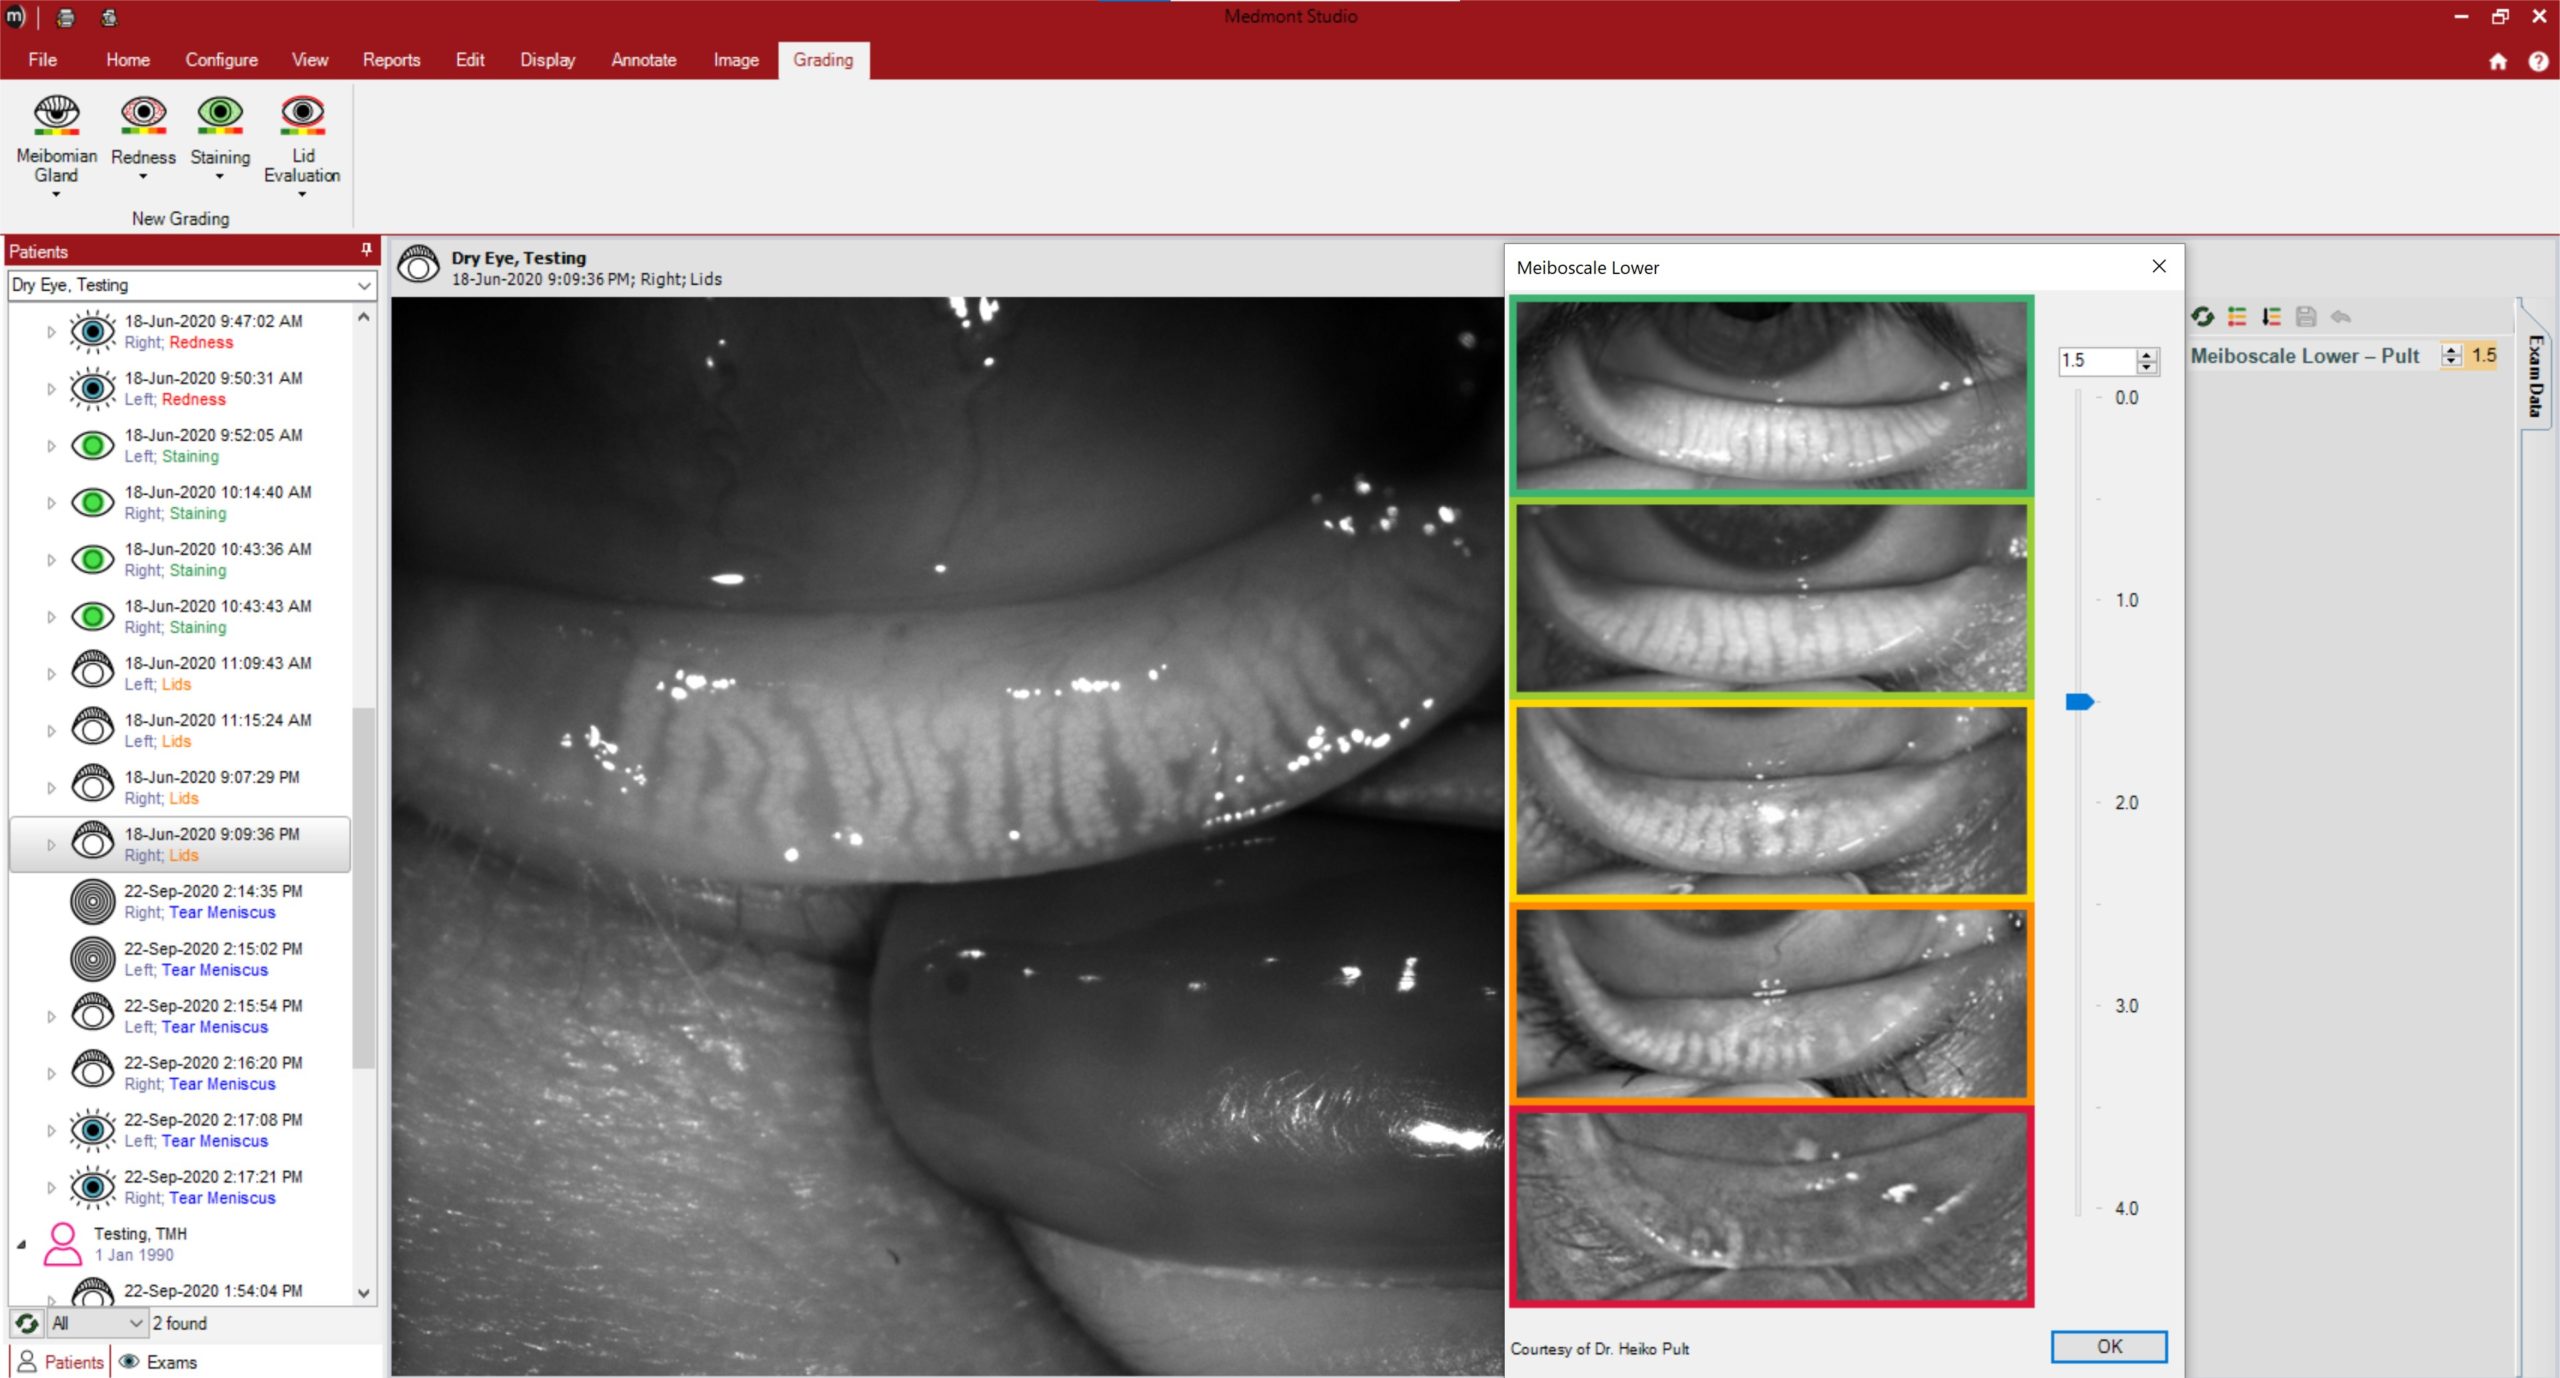Click the refresh icon beside the All filter
2560x1378 pixels.
27,1323
